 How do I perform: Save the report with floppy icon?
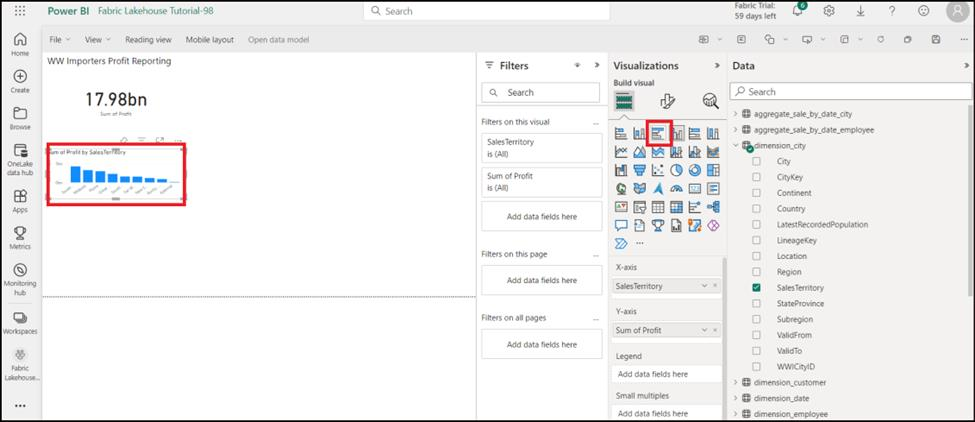(x=936, y=40)
